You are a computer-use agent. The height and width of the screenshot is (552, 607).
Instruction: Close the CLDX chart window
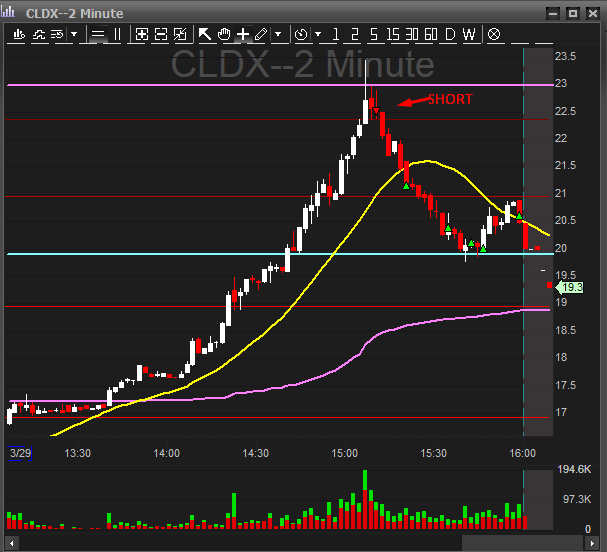[x=592, y=14]
